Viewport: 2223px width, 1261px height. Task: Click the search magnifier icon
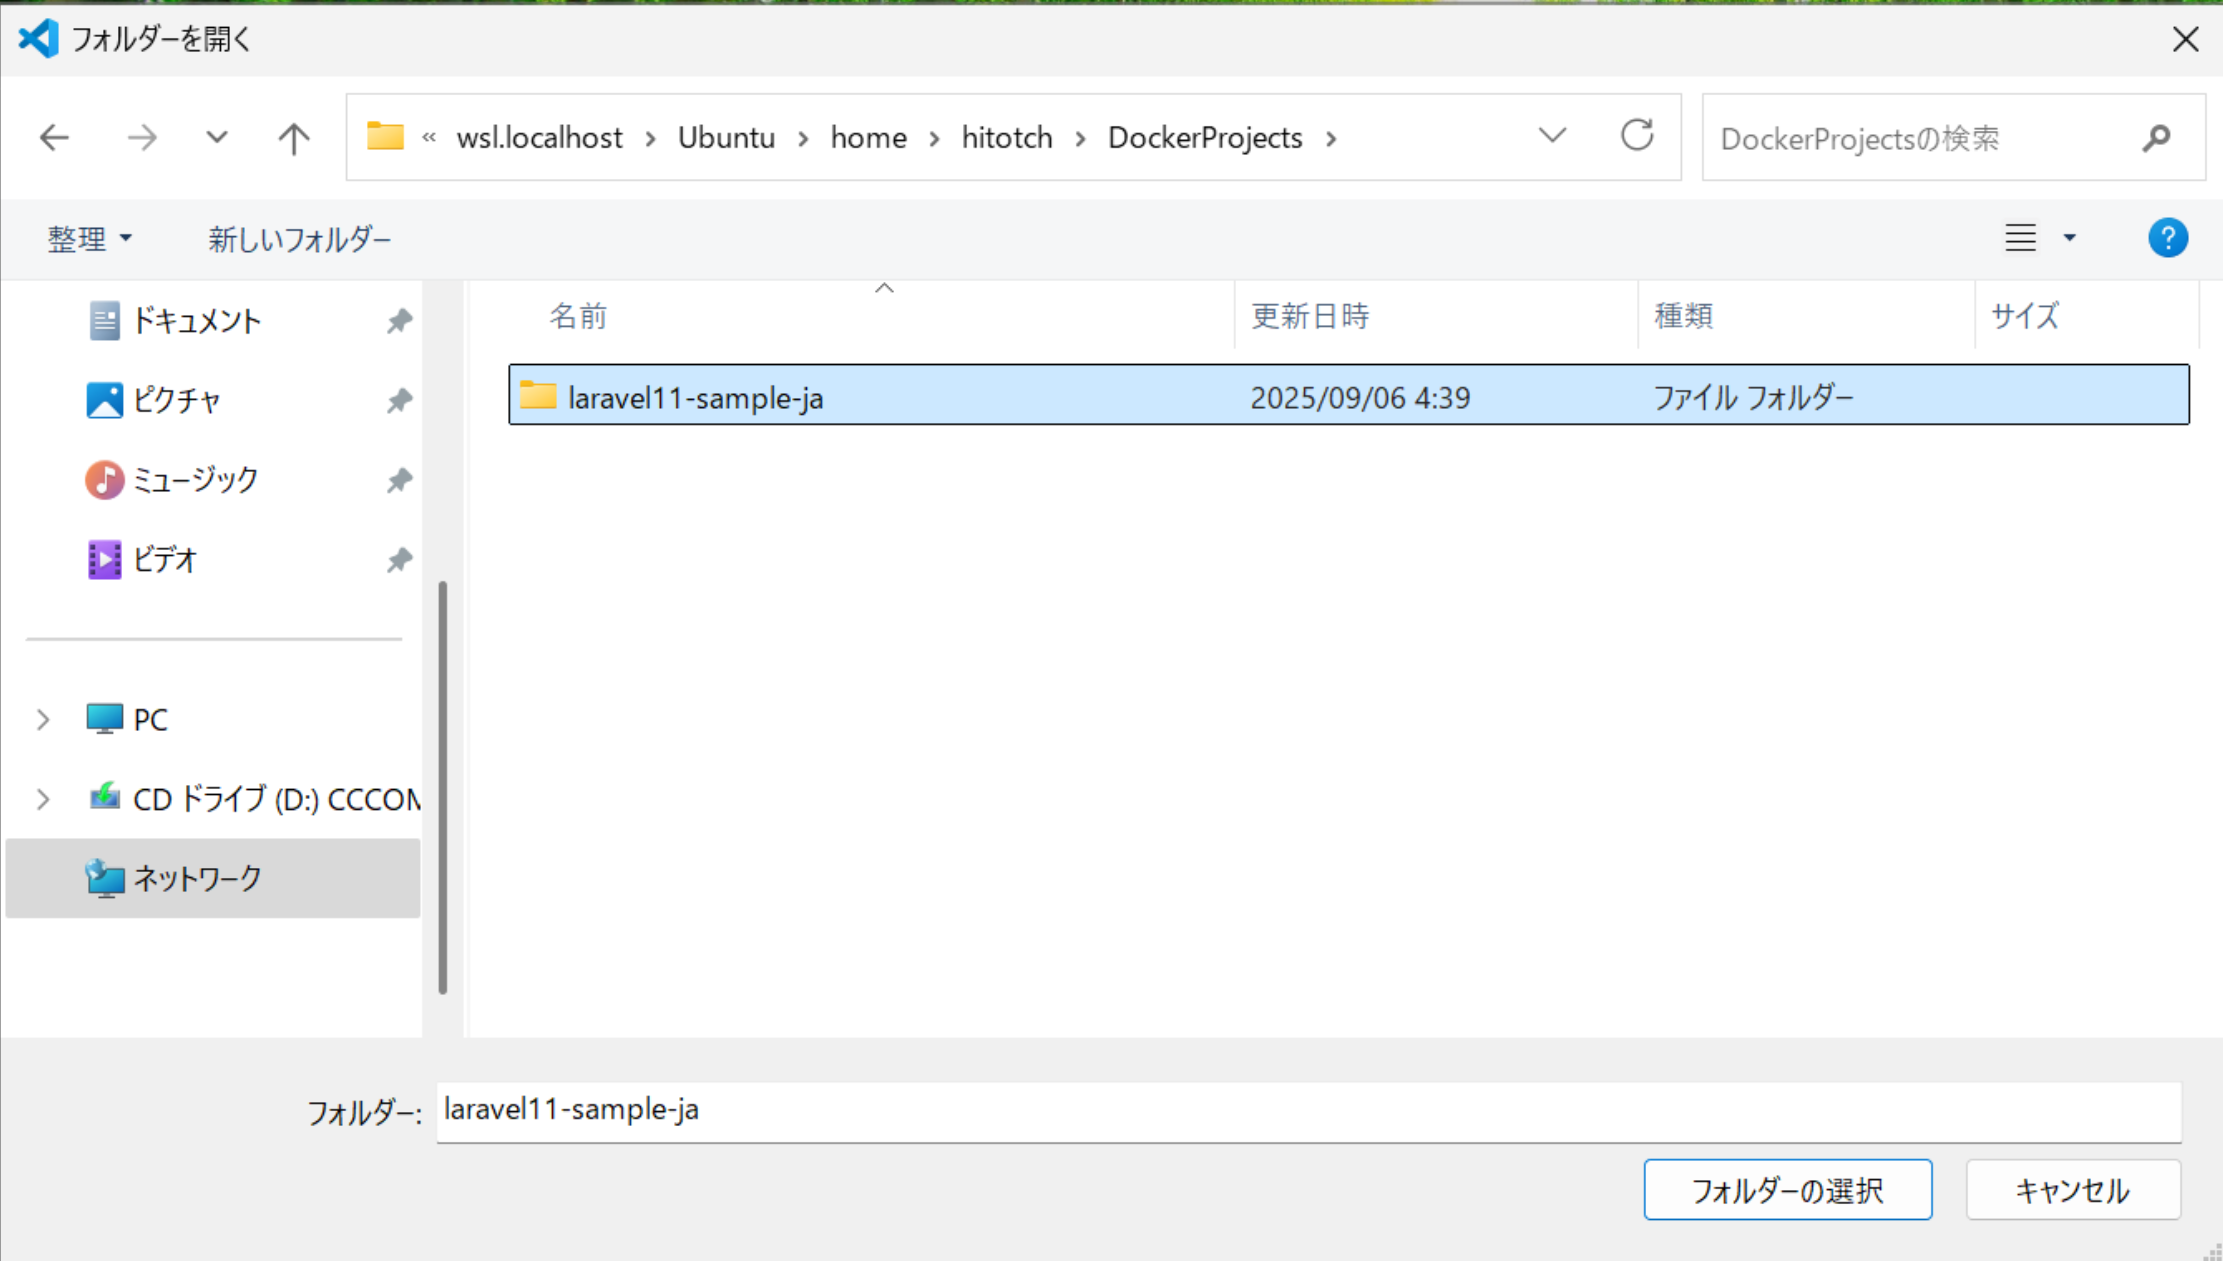2157,137
